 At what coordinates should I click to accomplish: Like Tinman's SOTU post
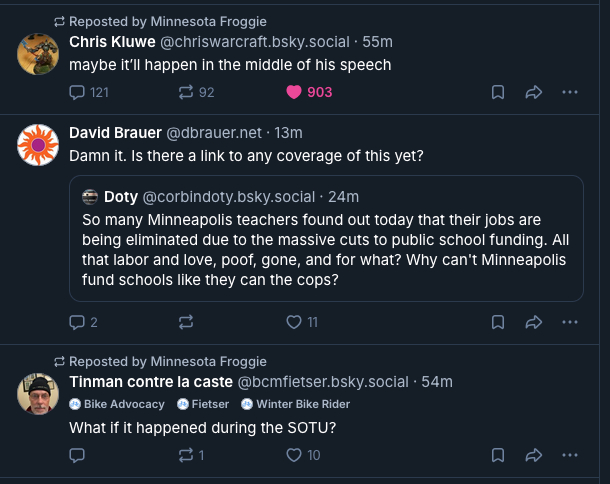294,455
